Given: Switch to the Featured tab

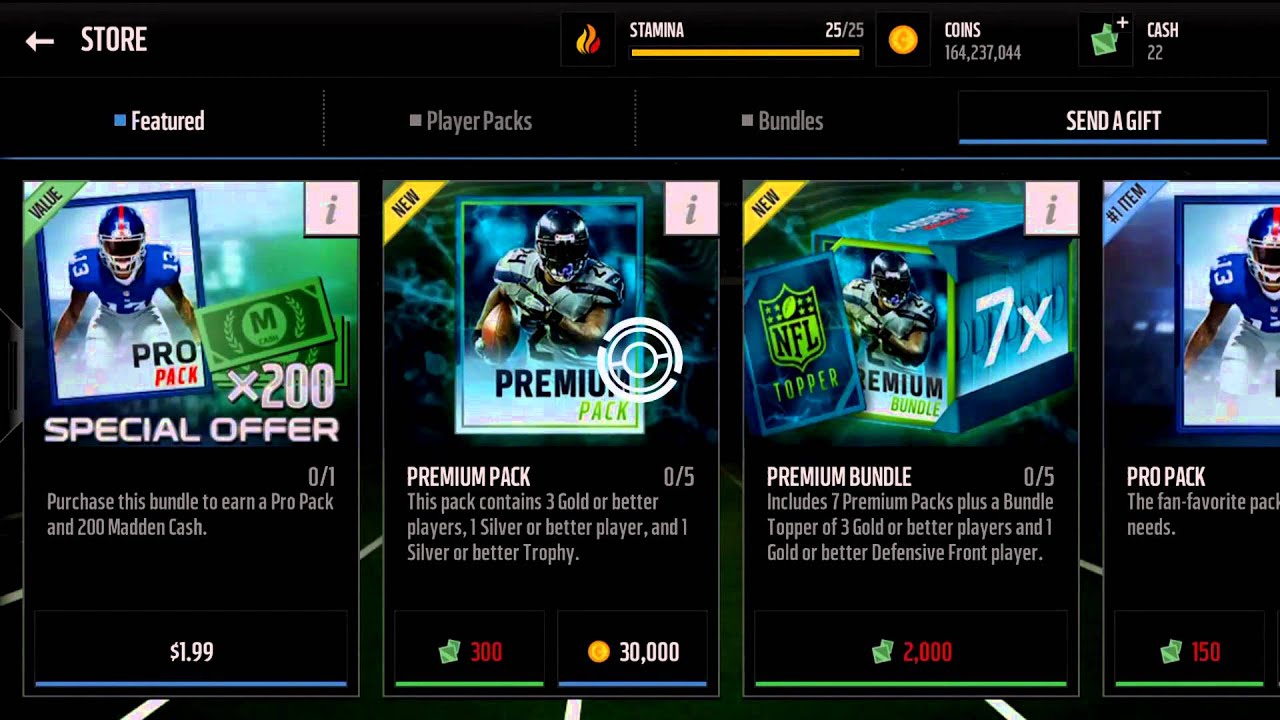Looking at the screenshot, I should (160, 121).
